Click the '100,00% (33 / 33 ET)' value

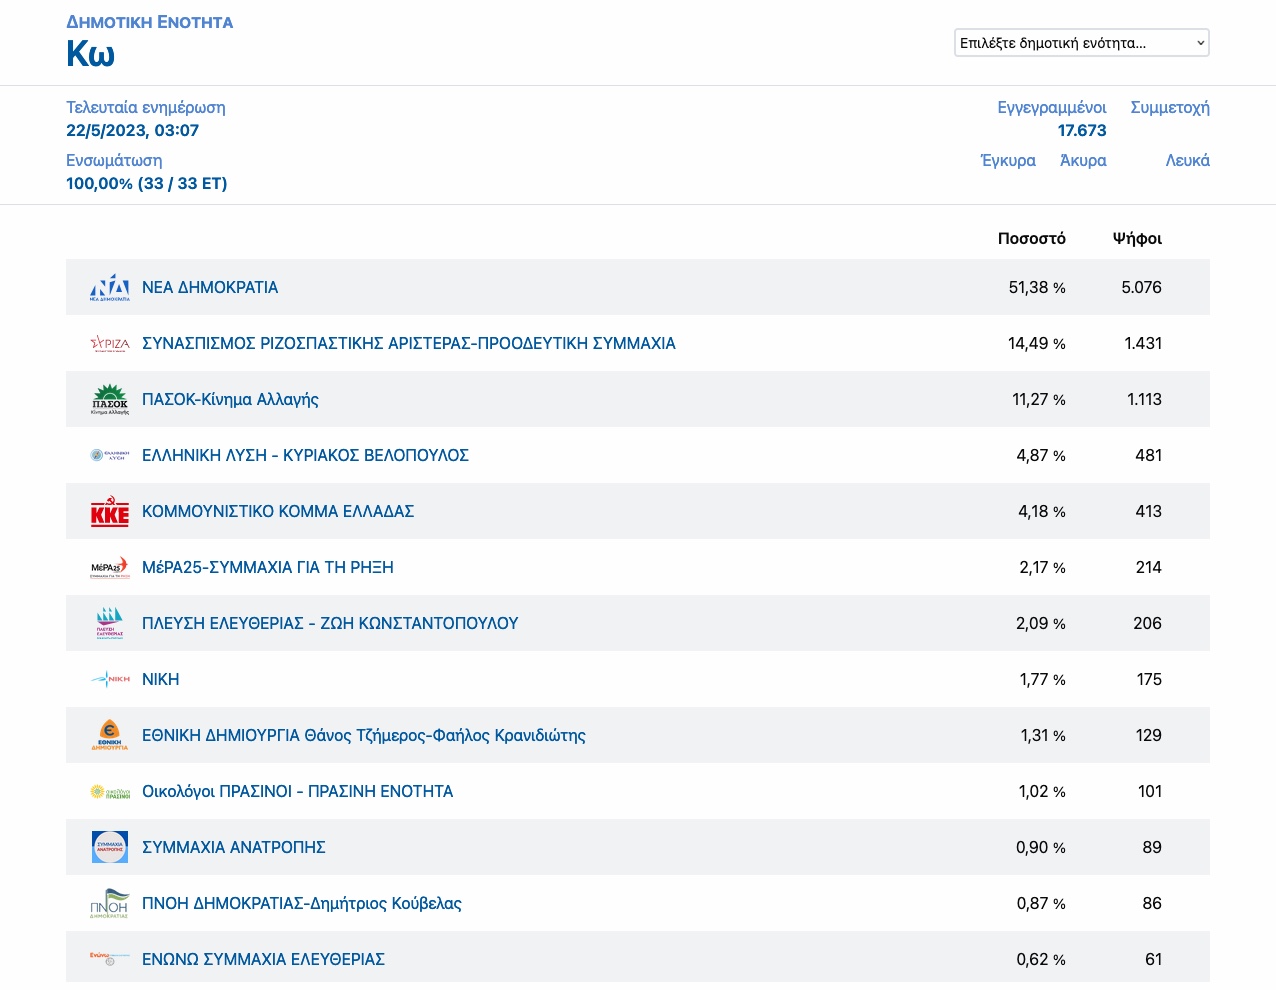tap(147, 183)
